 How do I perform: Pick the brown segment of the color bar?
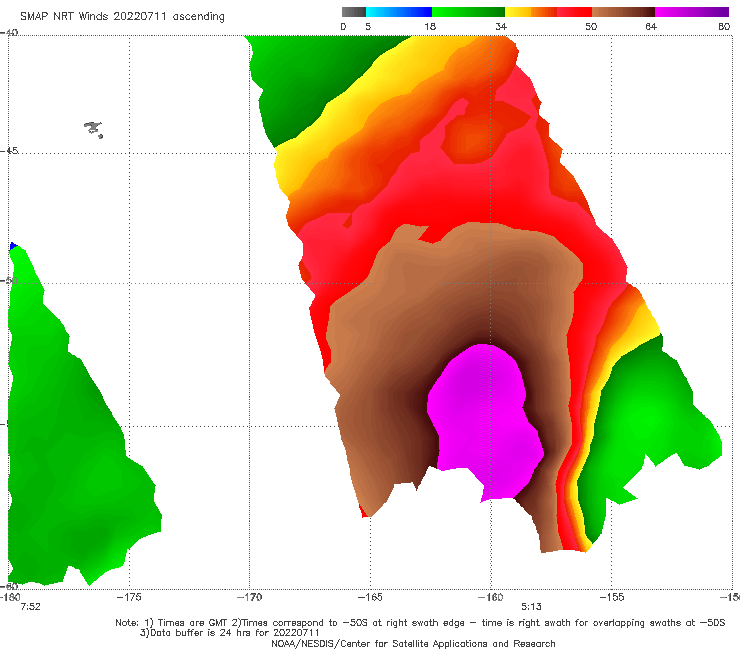[623, 12]
